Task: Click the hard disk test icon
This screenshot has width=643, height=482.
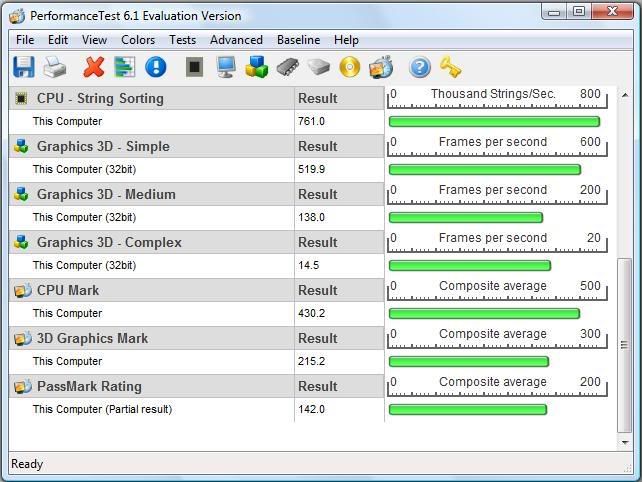Action: tap(318, 67)
